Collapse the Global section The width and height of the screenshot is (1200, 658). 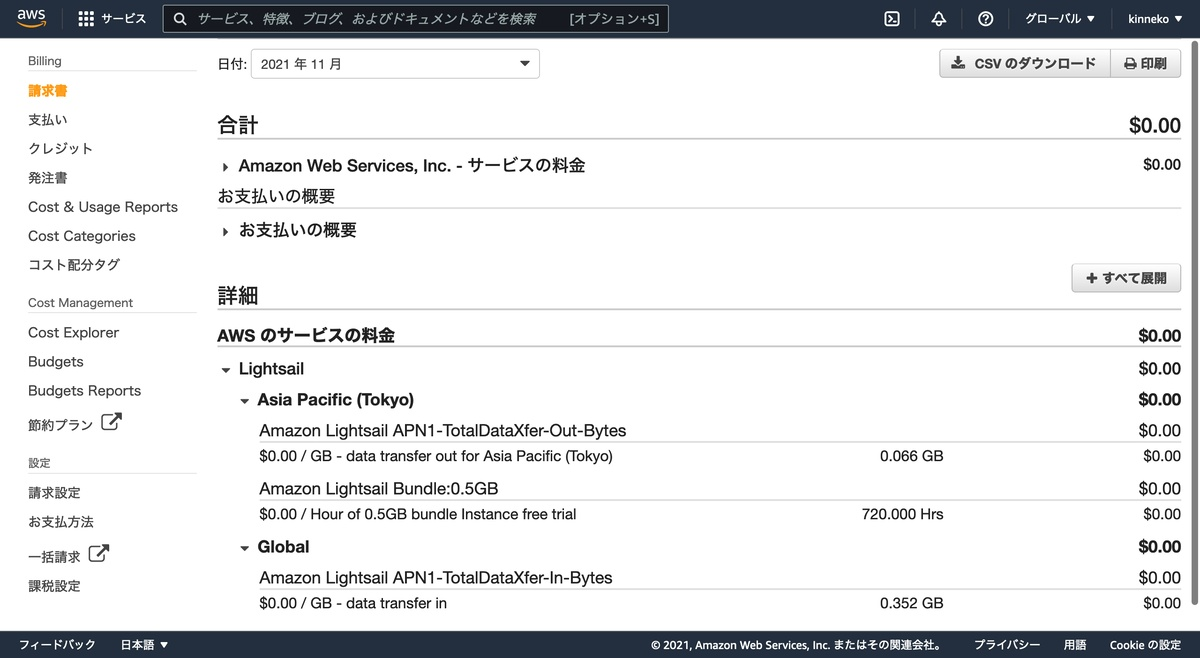(245, 548)
